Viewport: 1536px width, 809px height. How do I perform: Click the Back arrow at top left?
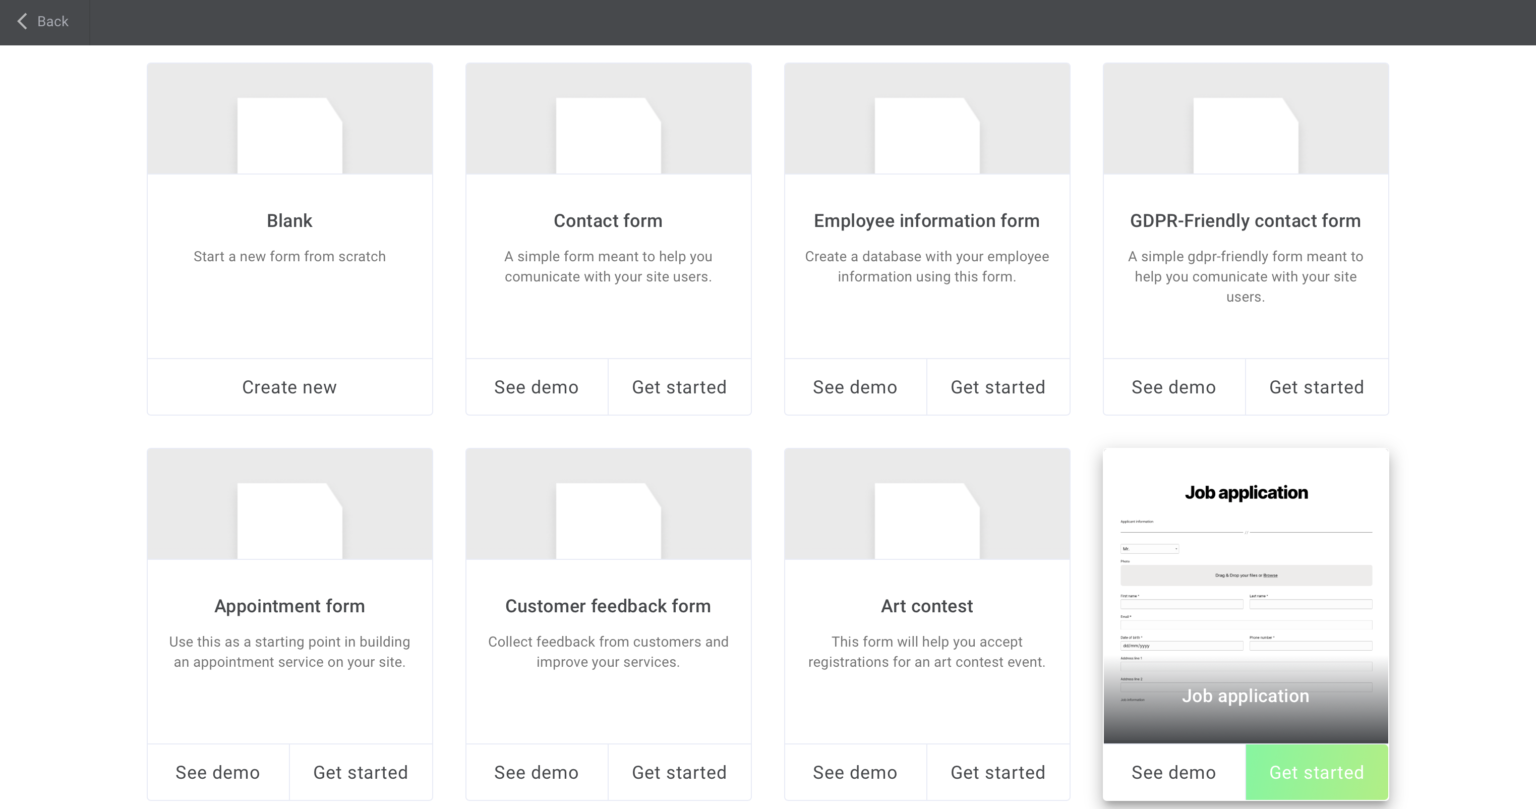tap(22, 21)
